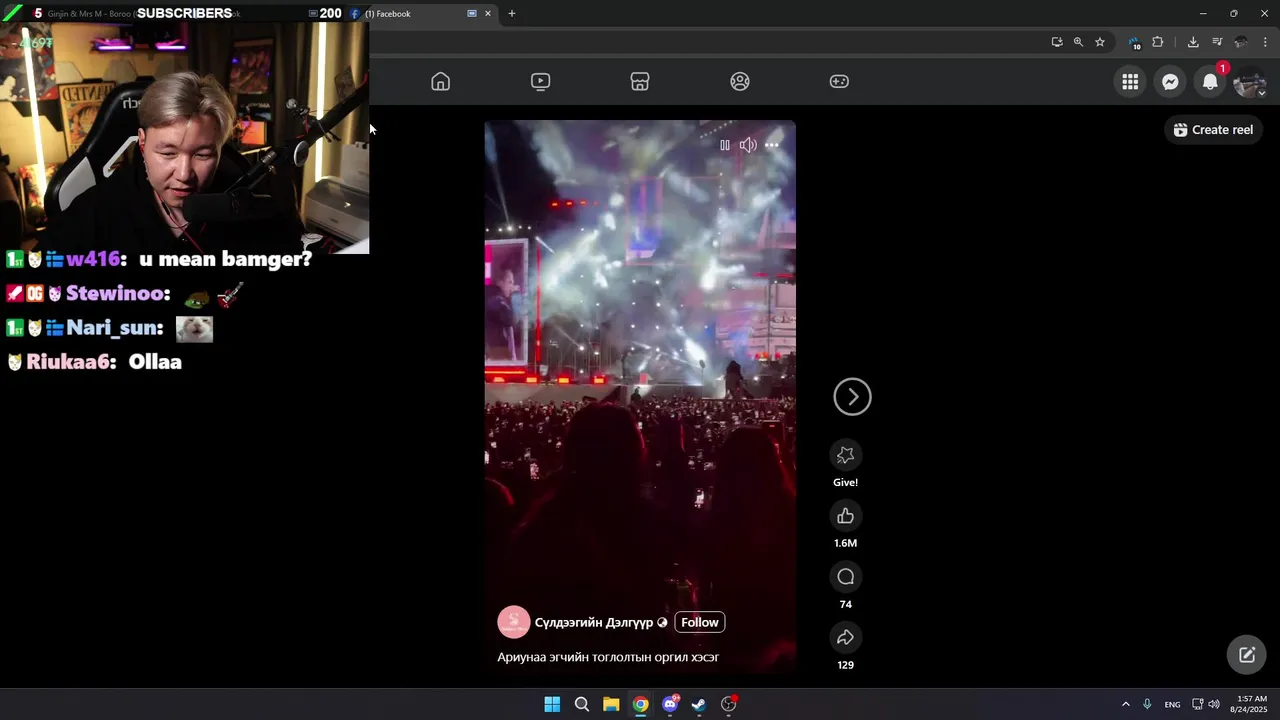Open Discord from the taskbar
Image resolution: width=1280 pixels, height=720 pixels.
[670, 704]
